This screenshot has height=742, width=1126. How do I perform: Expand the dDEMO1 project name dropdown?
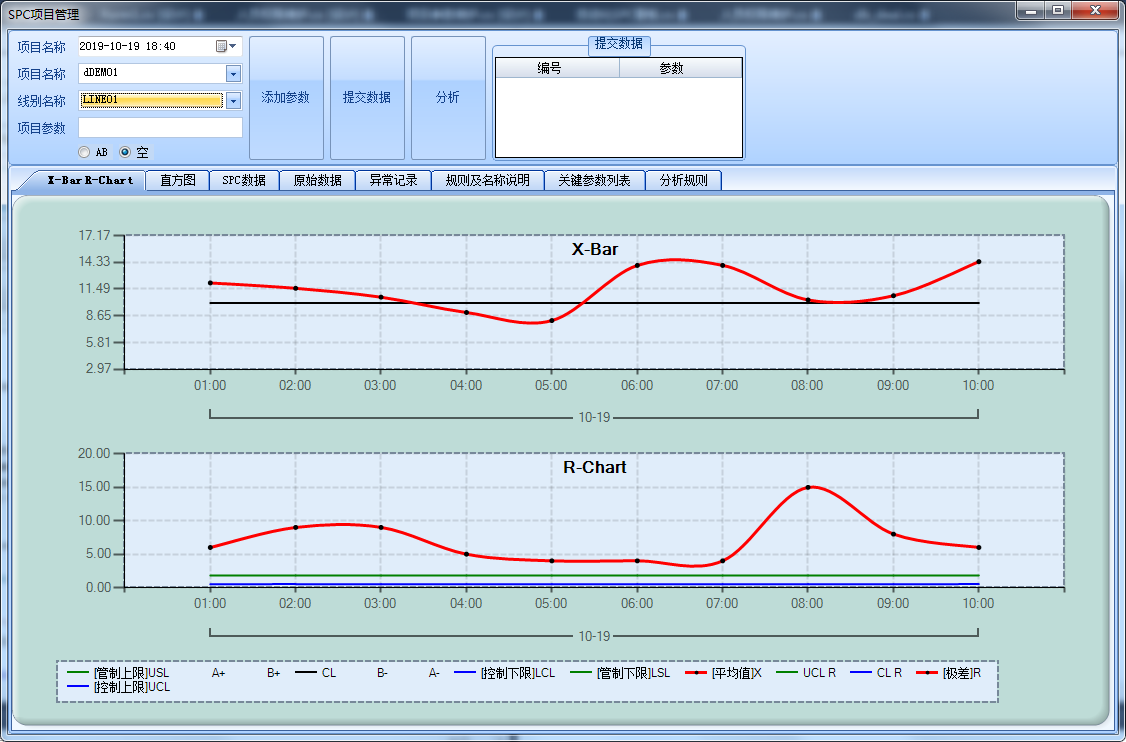pyautogui.click(x=233, y=73)
